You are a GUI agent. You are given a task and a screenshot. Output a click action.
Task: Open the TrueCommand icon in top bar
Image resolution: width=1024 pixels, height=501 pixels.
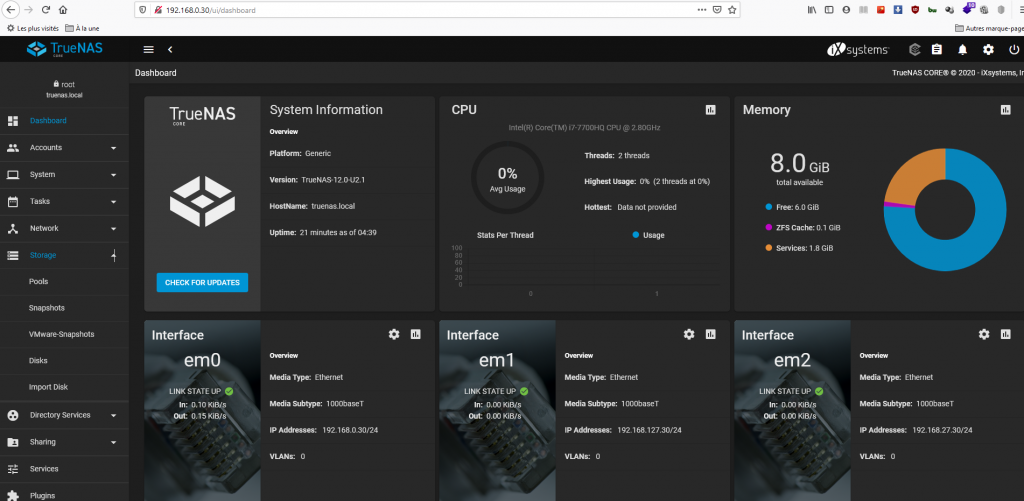[914, 49]
